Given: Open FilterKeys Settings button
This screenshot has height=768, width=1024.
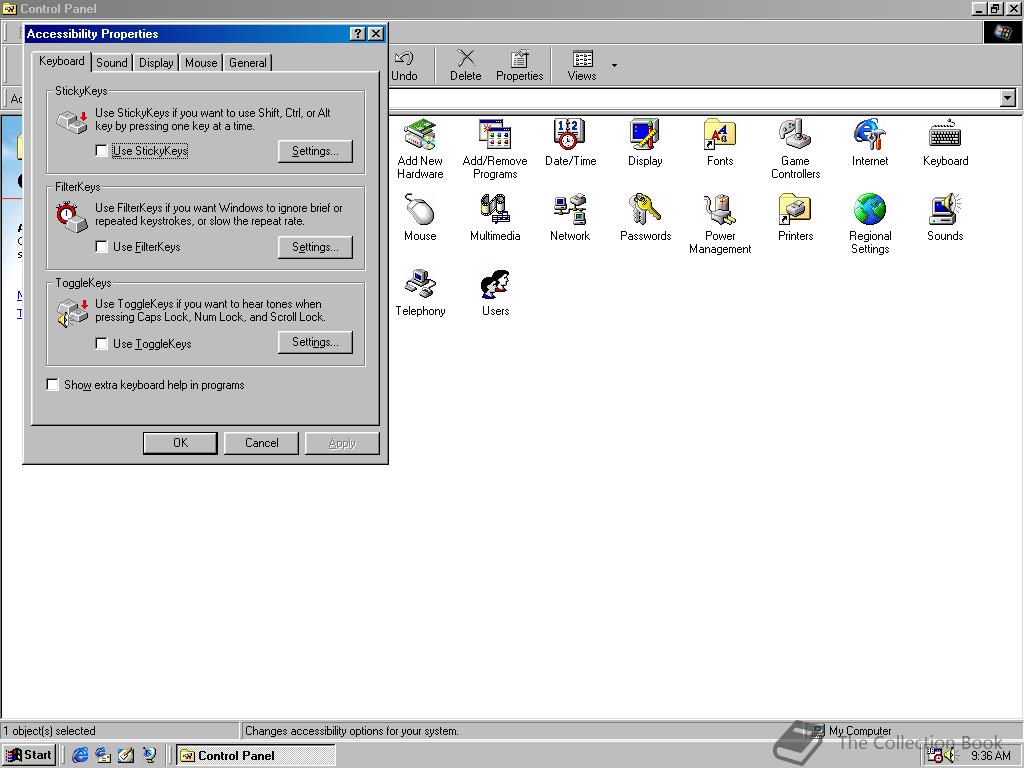Looking at the screenshot, I should (315, 247).
